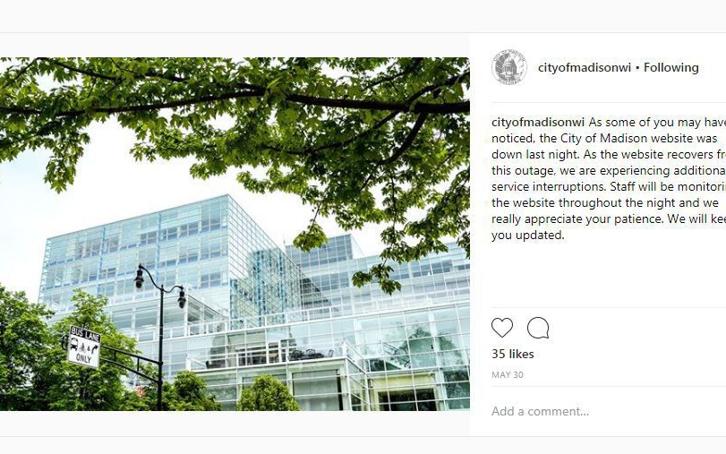Click the caption line mentioning service interruptions

[608, 187]
